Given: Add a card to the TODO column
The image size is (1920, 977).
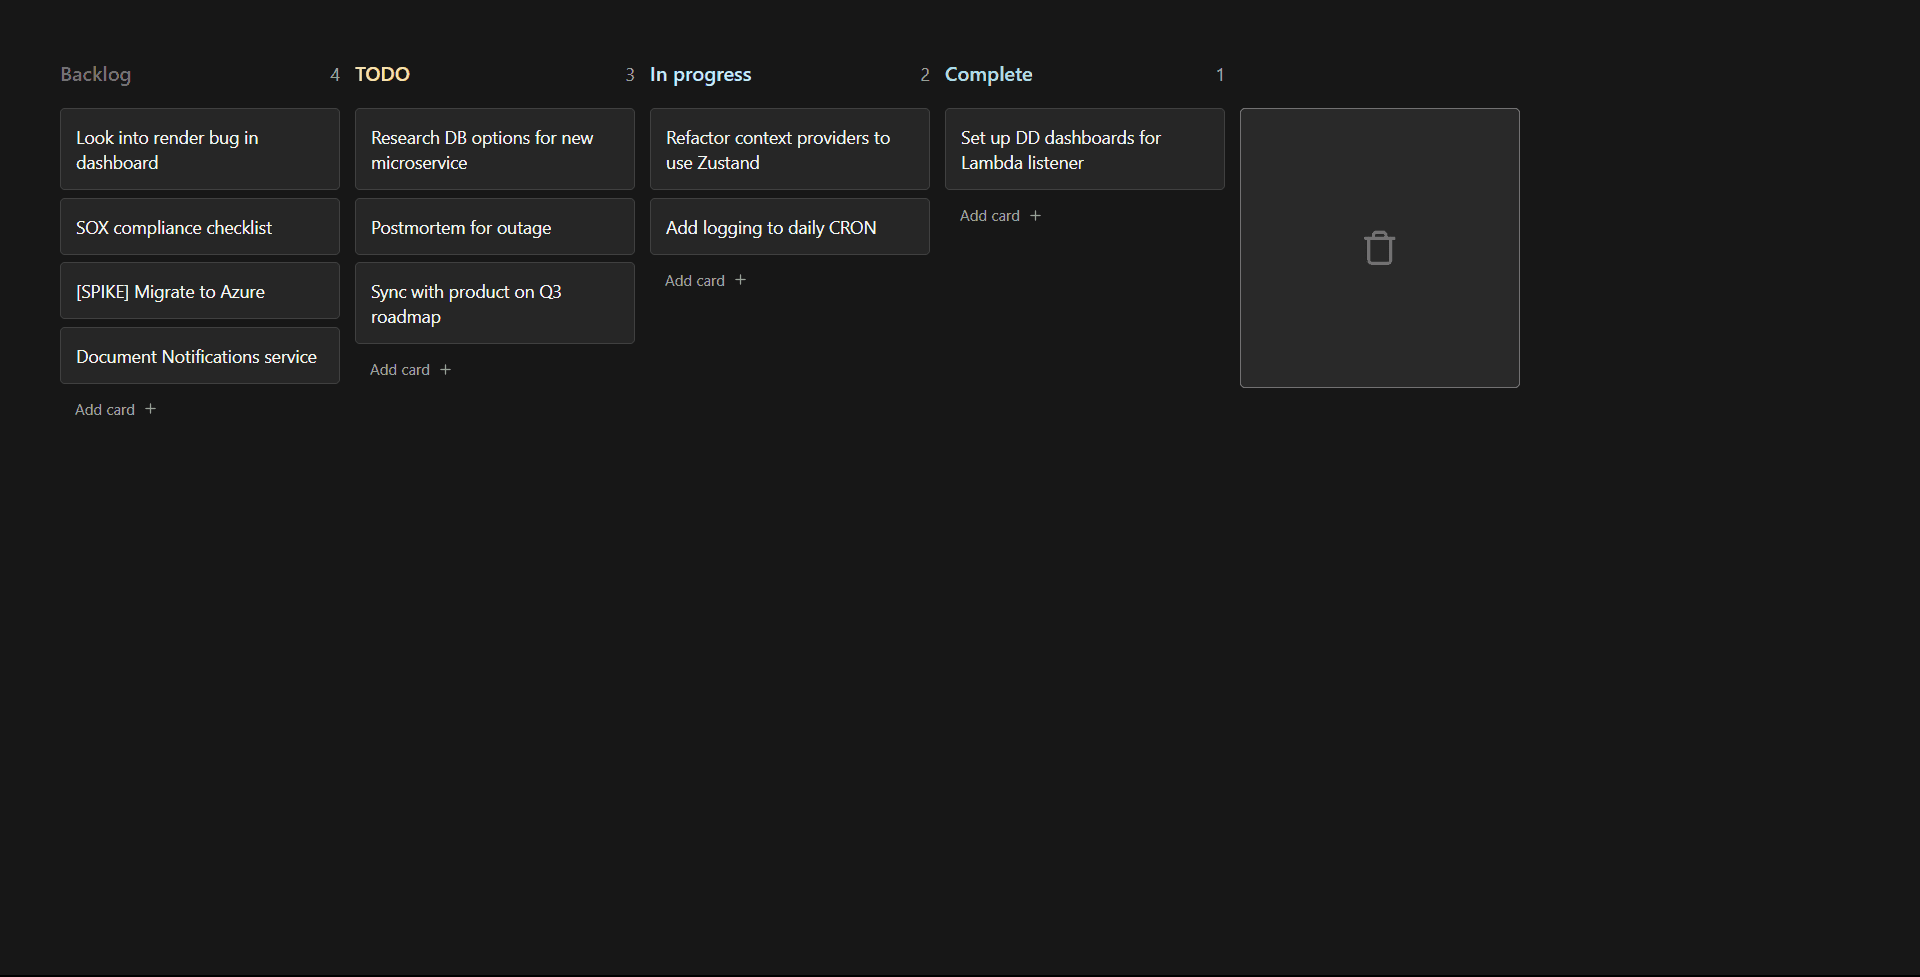Looking at the screenshot, I should 400,370.
